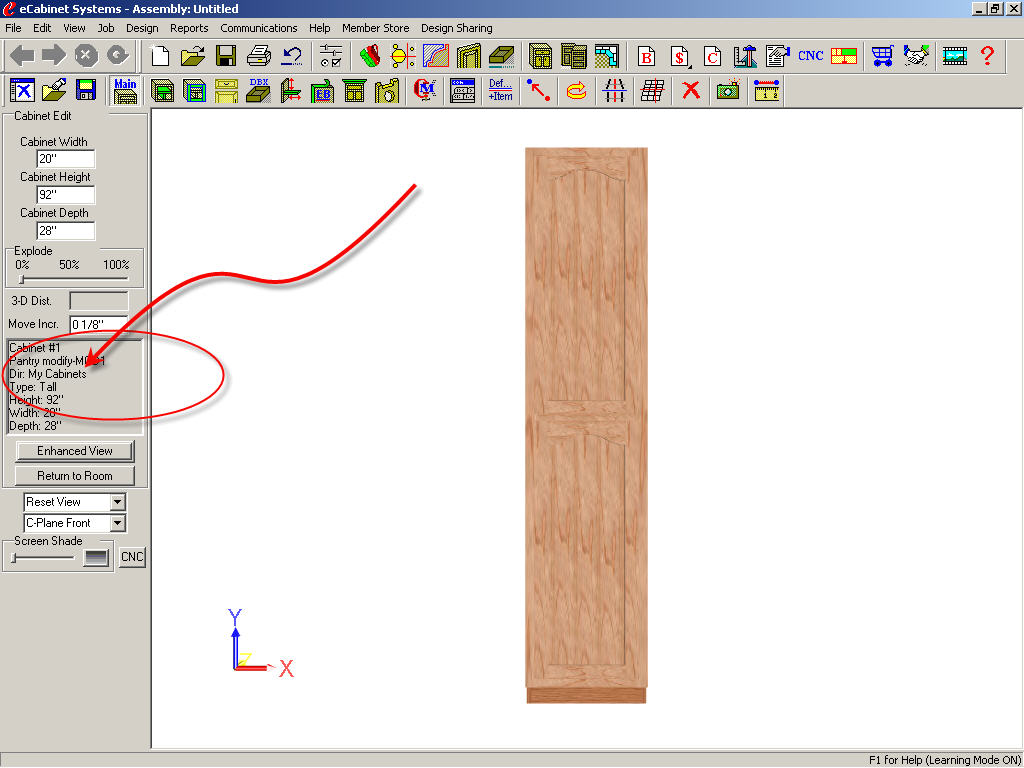Click the pantry cabinet in the viewport
Screen dimensions: 1024x768
(586, 425)
